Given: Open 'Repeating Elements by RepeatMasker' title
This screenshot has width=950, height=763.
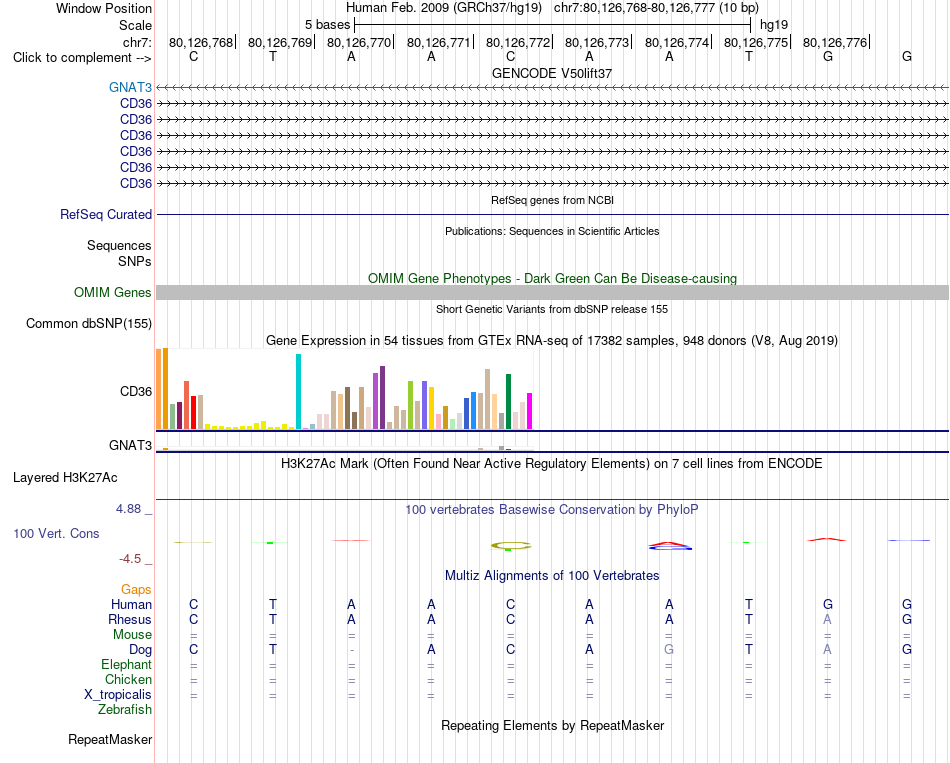Looking at the screenshot, I should click(x=552, y=726).
